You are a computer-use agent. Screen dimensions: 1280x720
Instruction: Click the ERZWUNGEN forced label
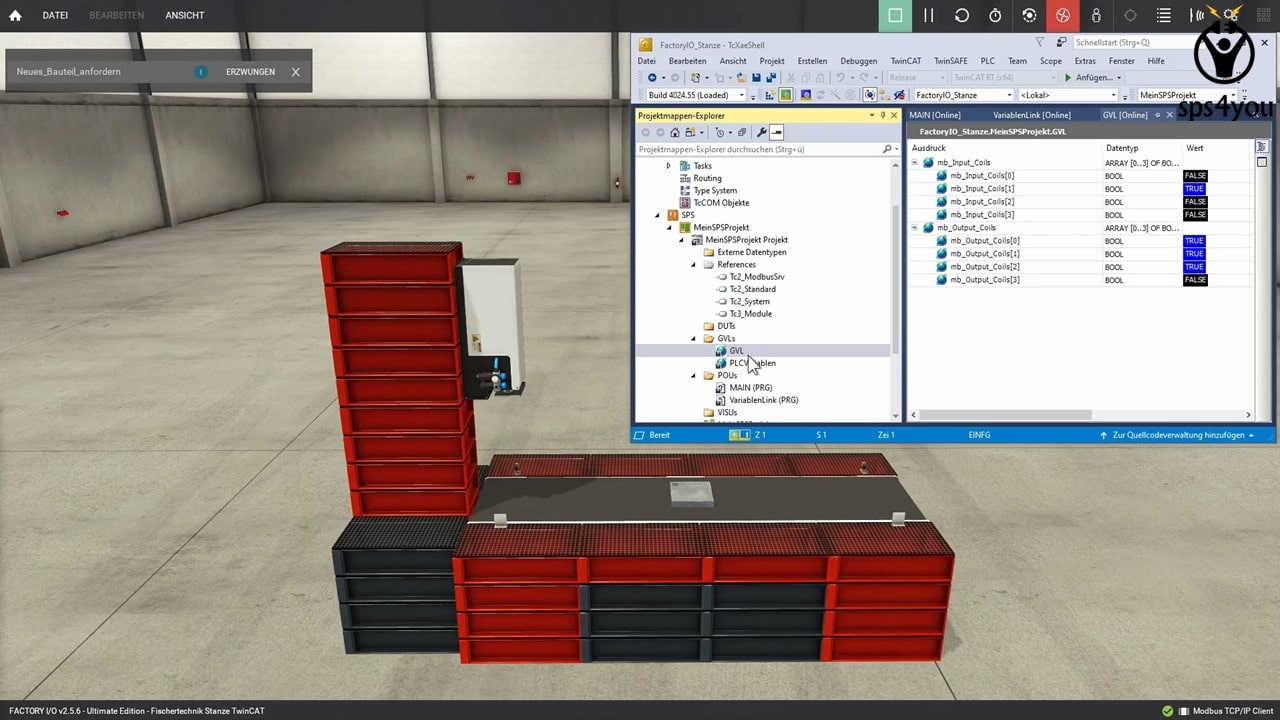[250, 72]
